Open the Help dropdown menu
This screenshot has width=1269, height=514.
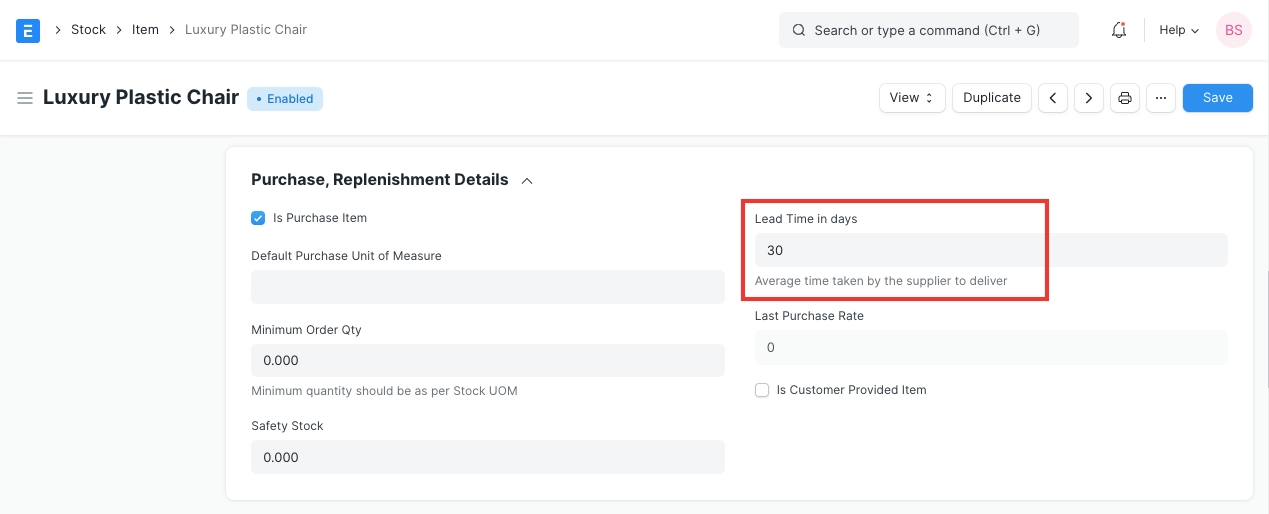[x=1178, y=30]
